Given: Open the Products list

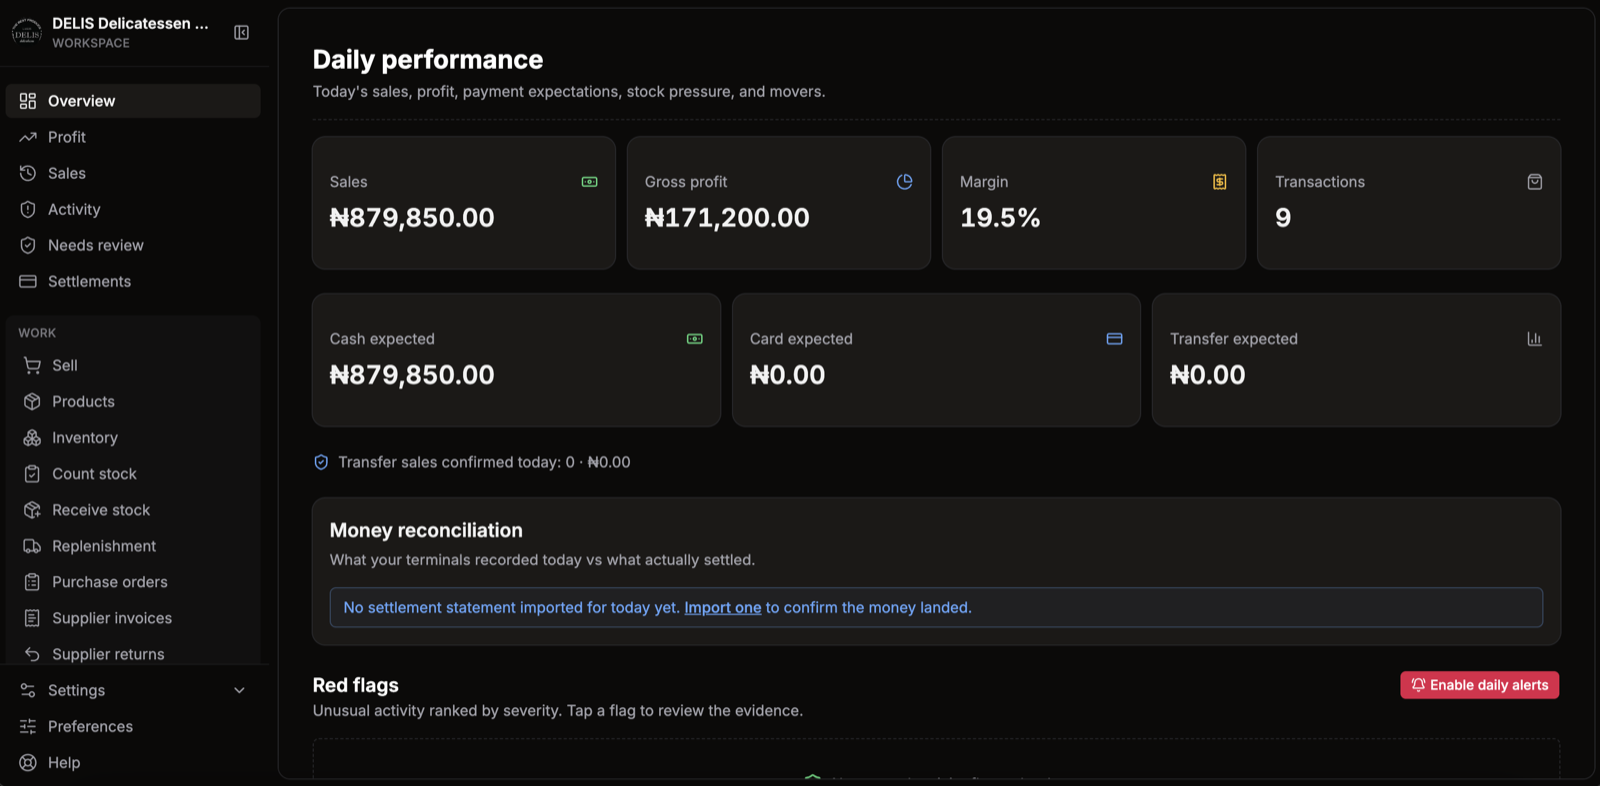Looking at the screenshot, I should [x=133, y=401].
